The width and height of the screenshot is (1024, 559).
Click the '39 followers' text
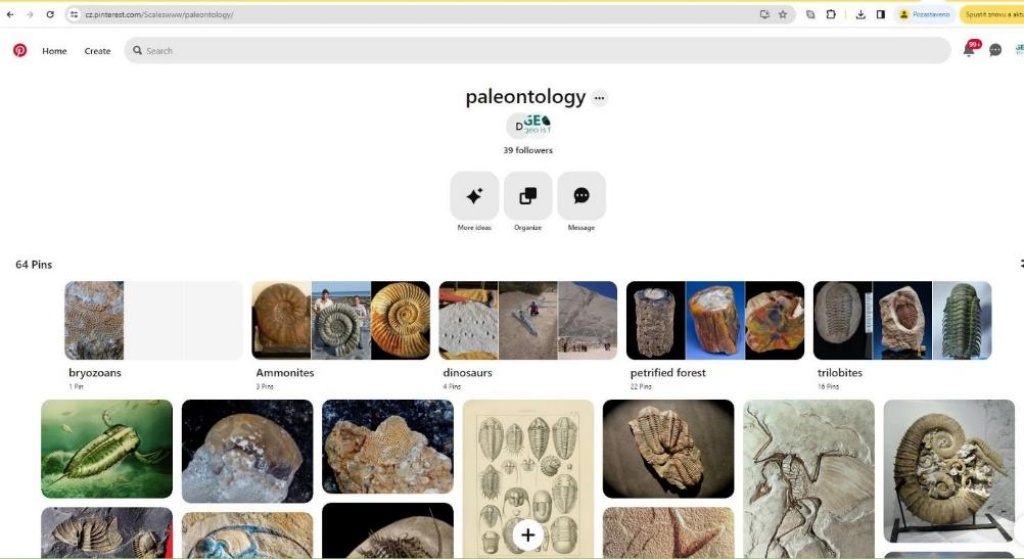[x=528, y=150]
